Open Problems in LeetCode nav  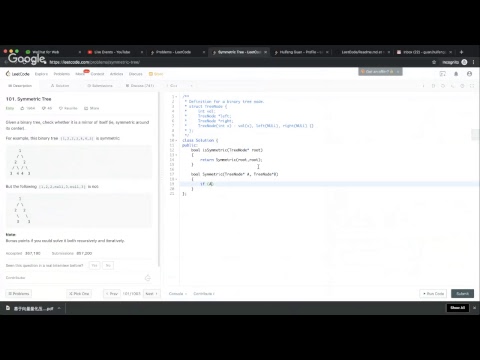tap(62, 74)
